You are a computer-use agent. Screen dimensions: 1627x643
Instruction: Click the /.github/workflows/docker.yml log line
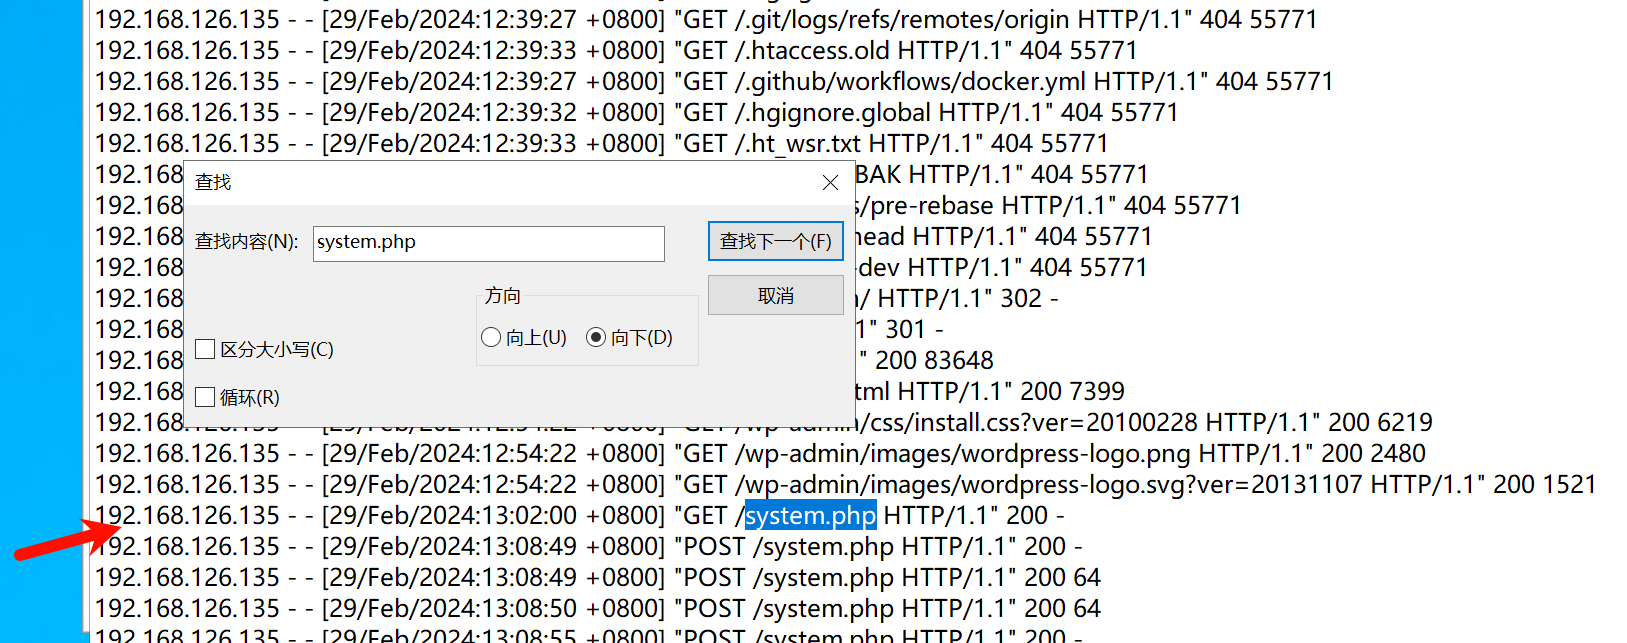[x=714, y=82]
